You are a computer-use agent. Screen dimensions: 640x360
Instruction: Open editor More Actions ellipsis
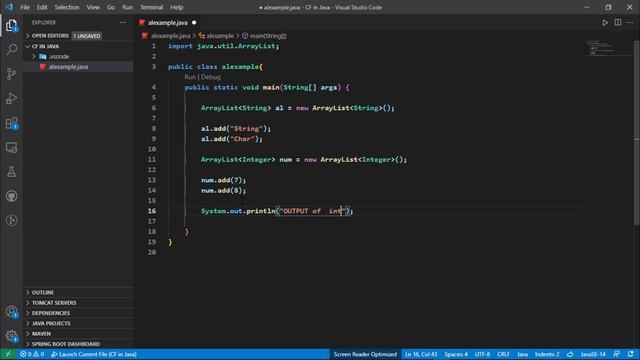pos(630,22)
